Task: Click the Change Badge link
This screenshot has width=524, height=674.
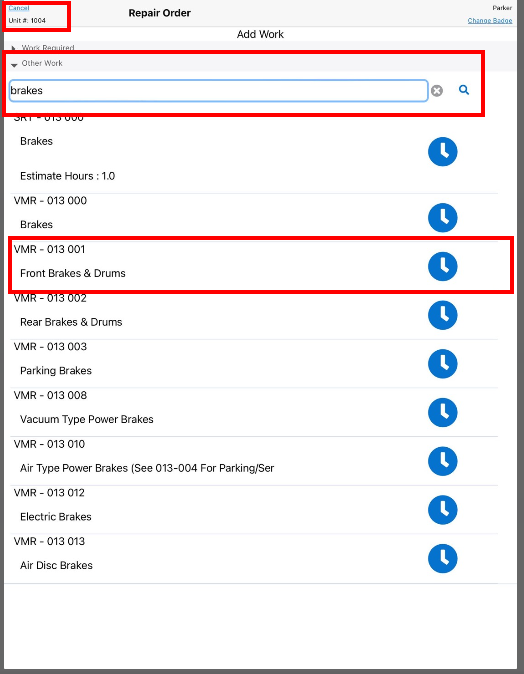Action: tap(490, 20)
